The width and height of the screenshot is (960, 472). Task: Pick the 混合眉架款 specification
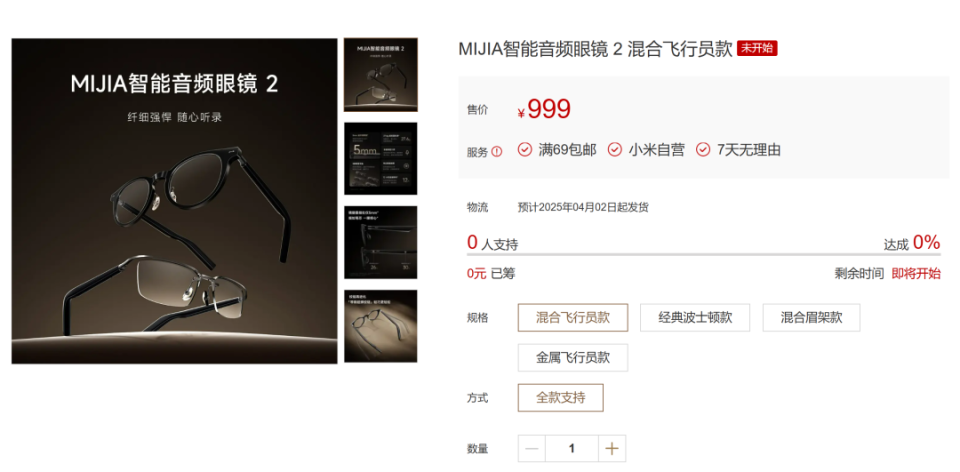811,318
